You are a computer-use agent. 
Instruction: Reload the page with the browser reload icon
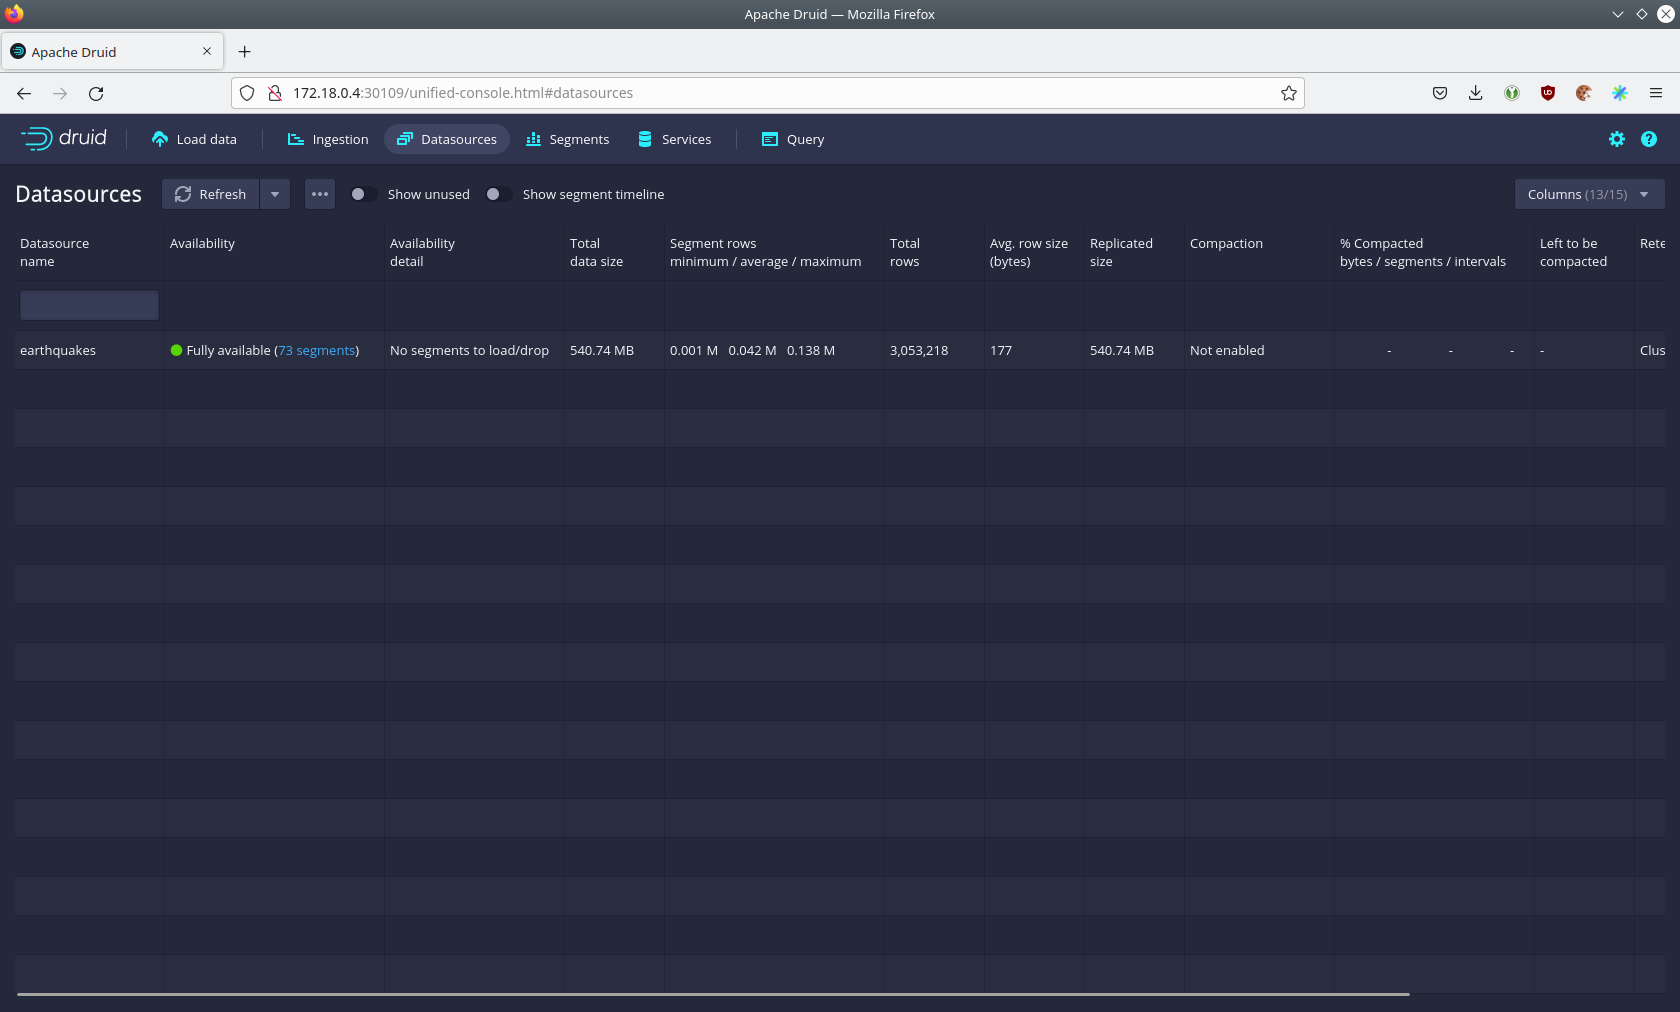(96, 93)
